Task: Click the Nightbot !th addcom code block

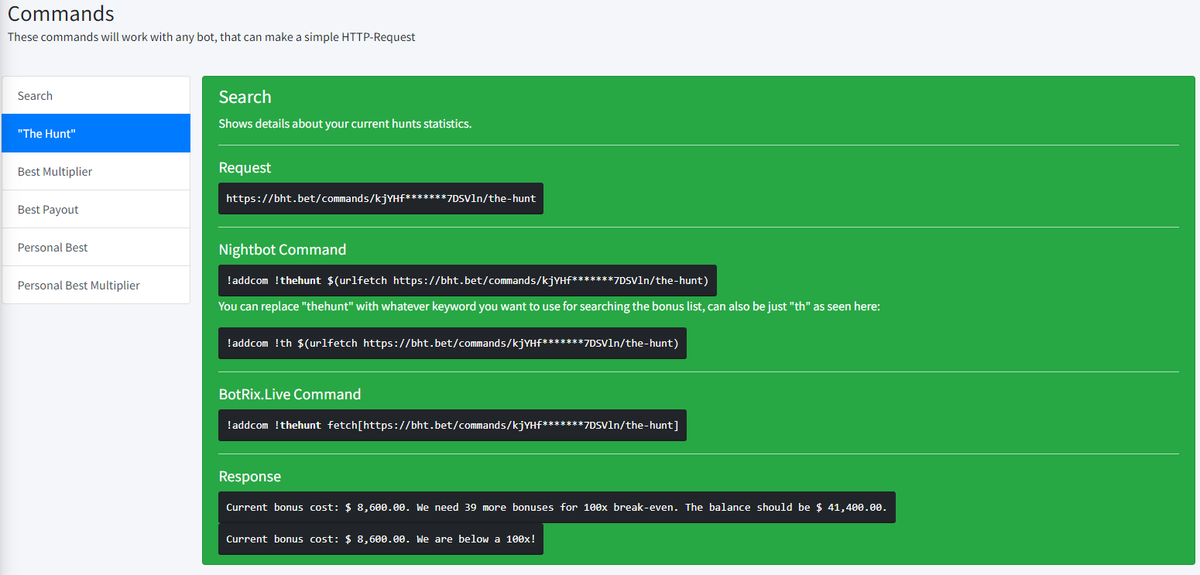Action: point(452,343)
